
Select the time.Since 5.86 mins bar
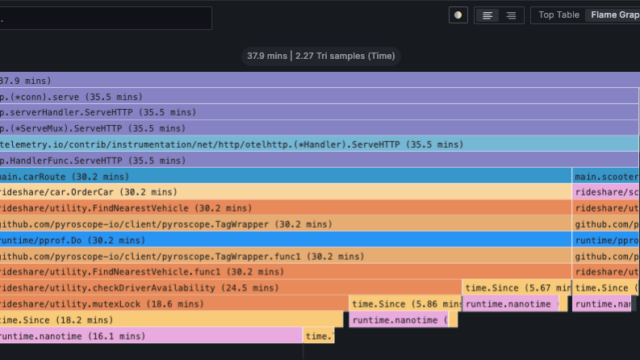click(x=406, y=304)
